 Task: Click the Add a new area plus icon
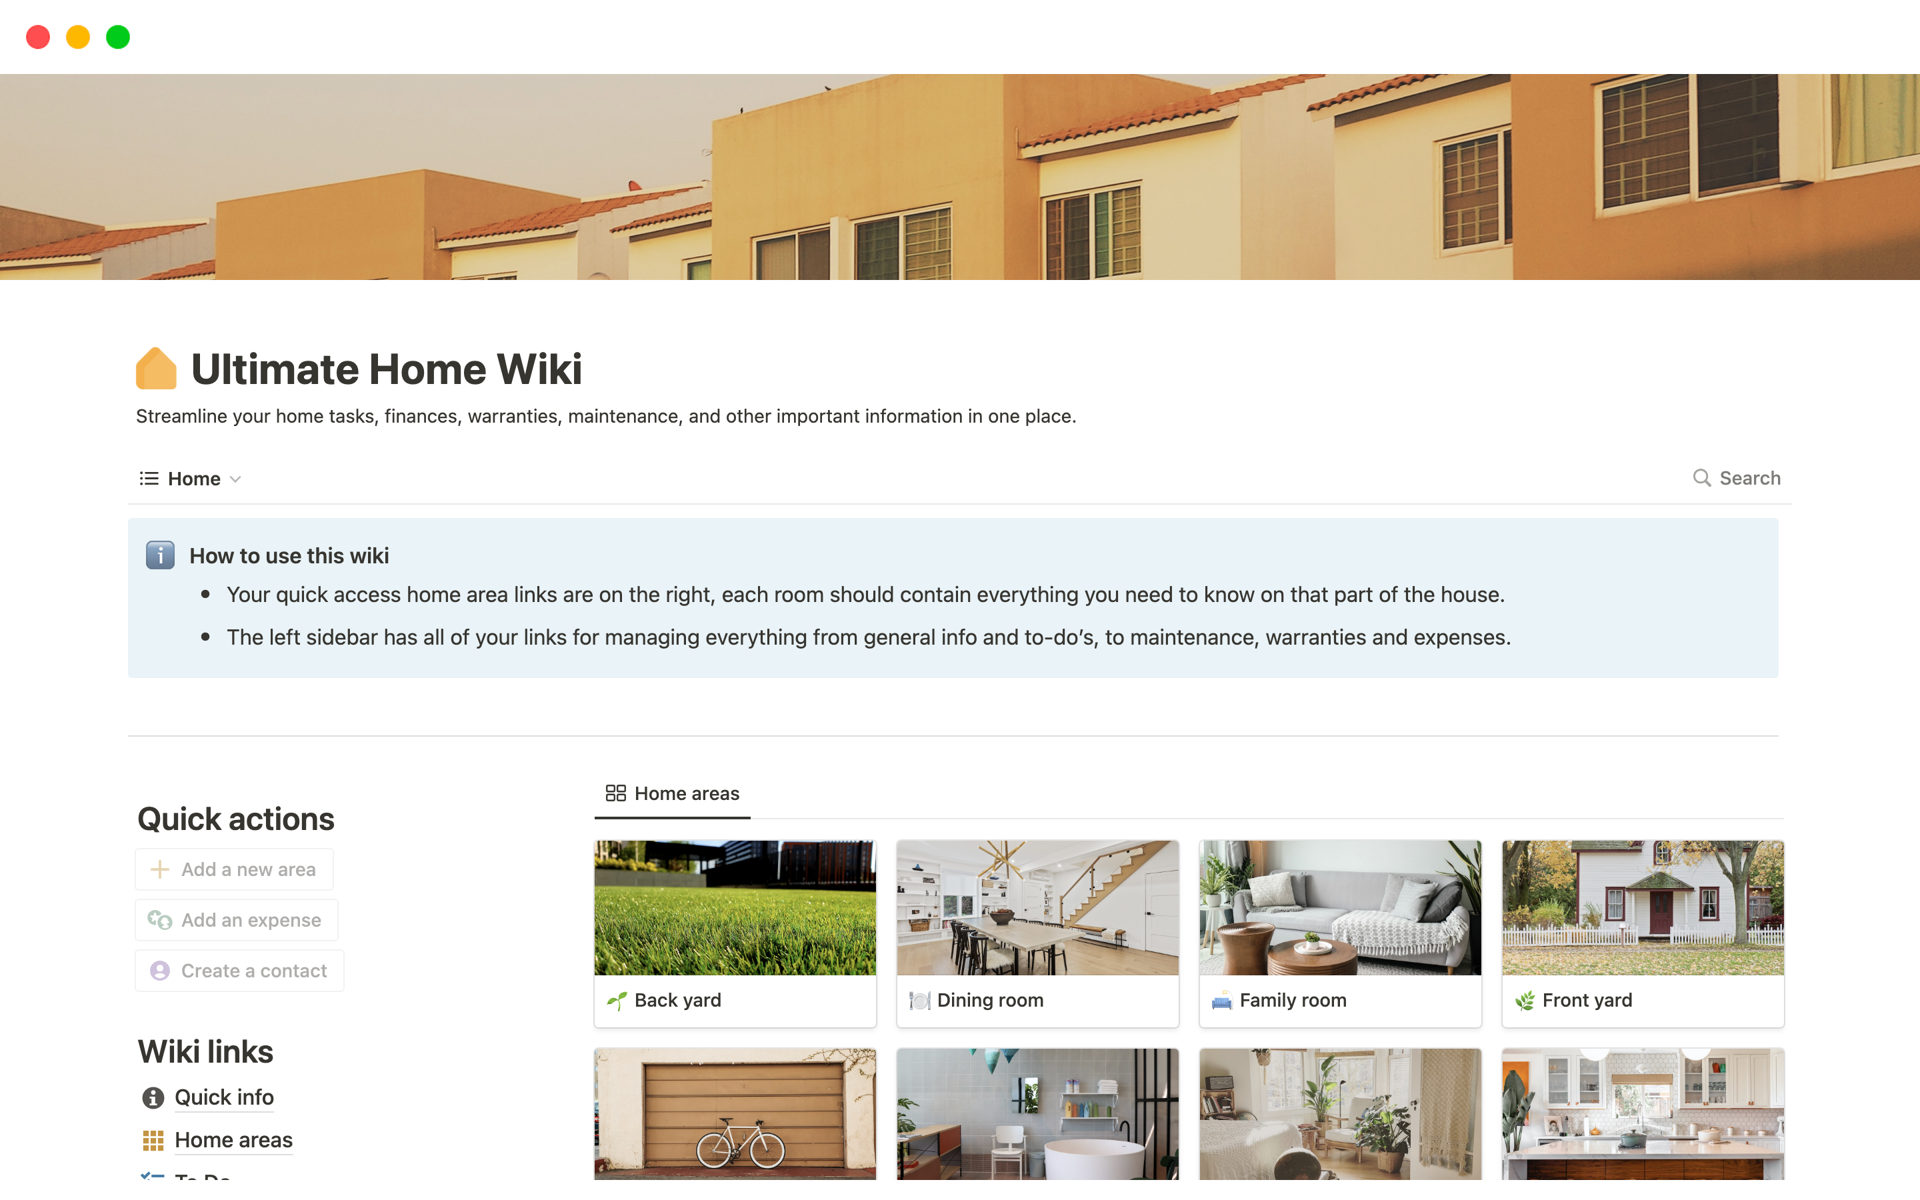[160, 870]
